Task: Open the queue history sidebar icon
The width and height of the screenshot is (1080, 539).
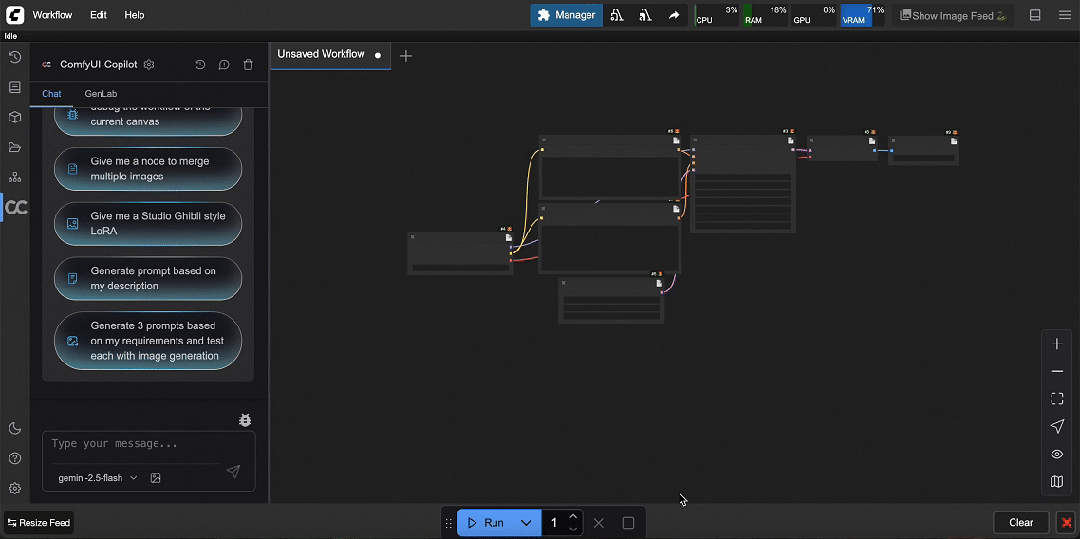Action: pyautogui.click(x=14, y=57)
